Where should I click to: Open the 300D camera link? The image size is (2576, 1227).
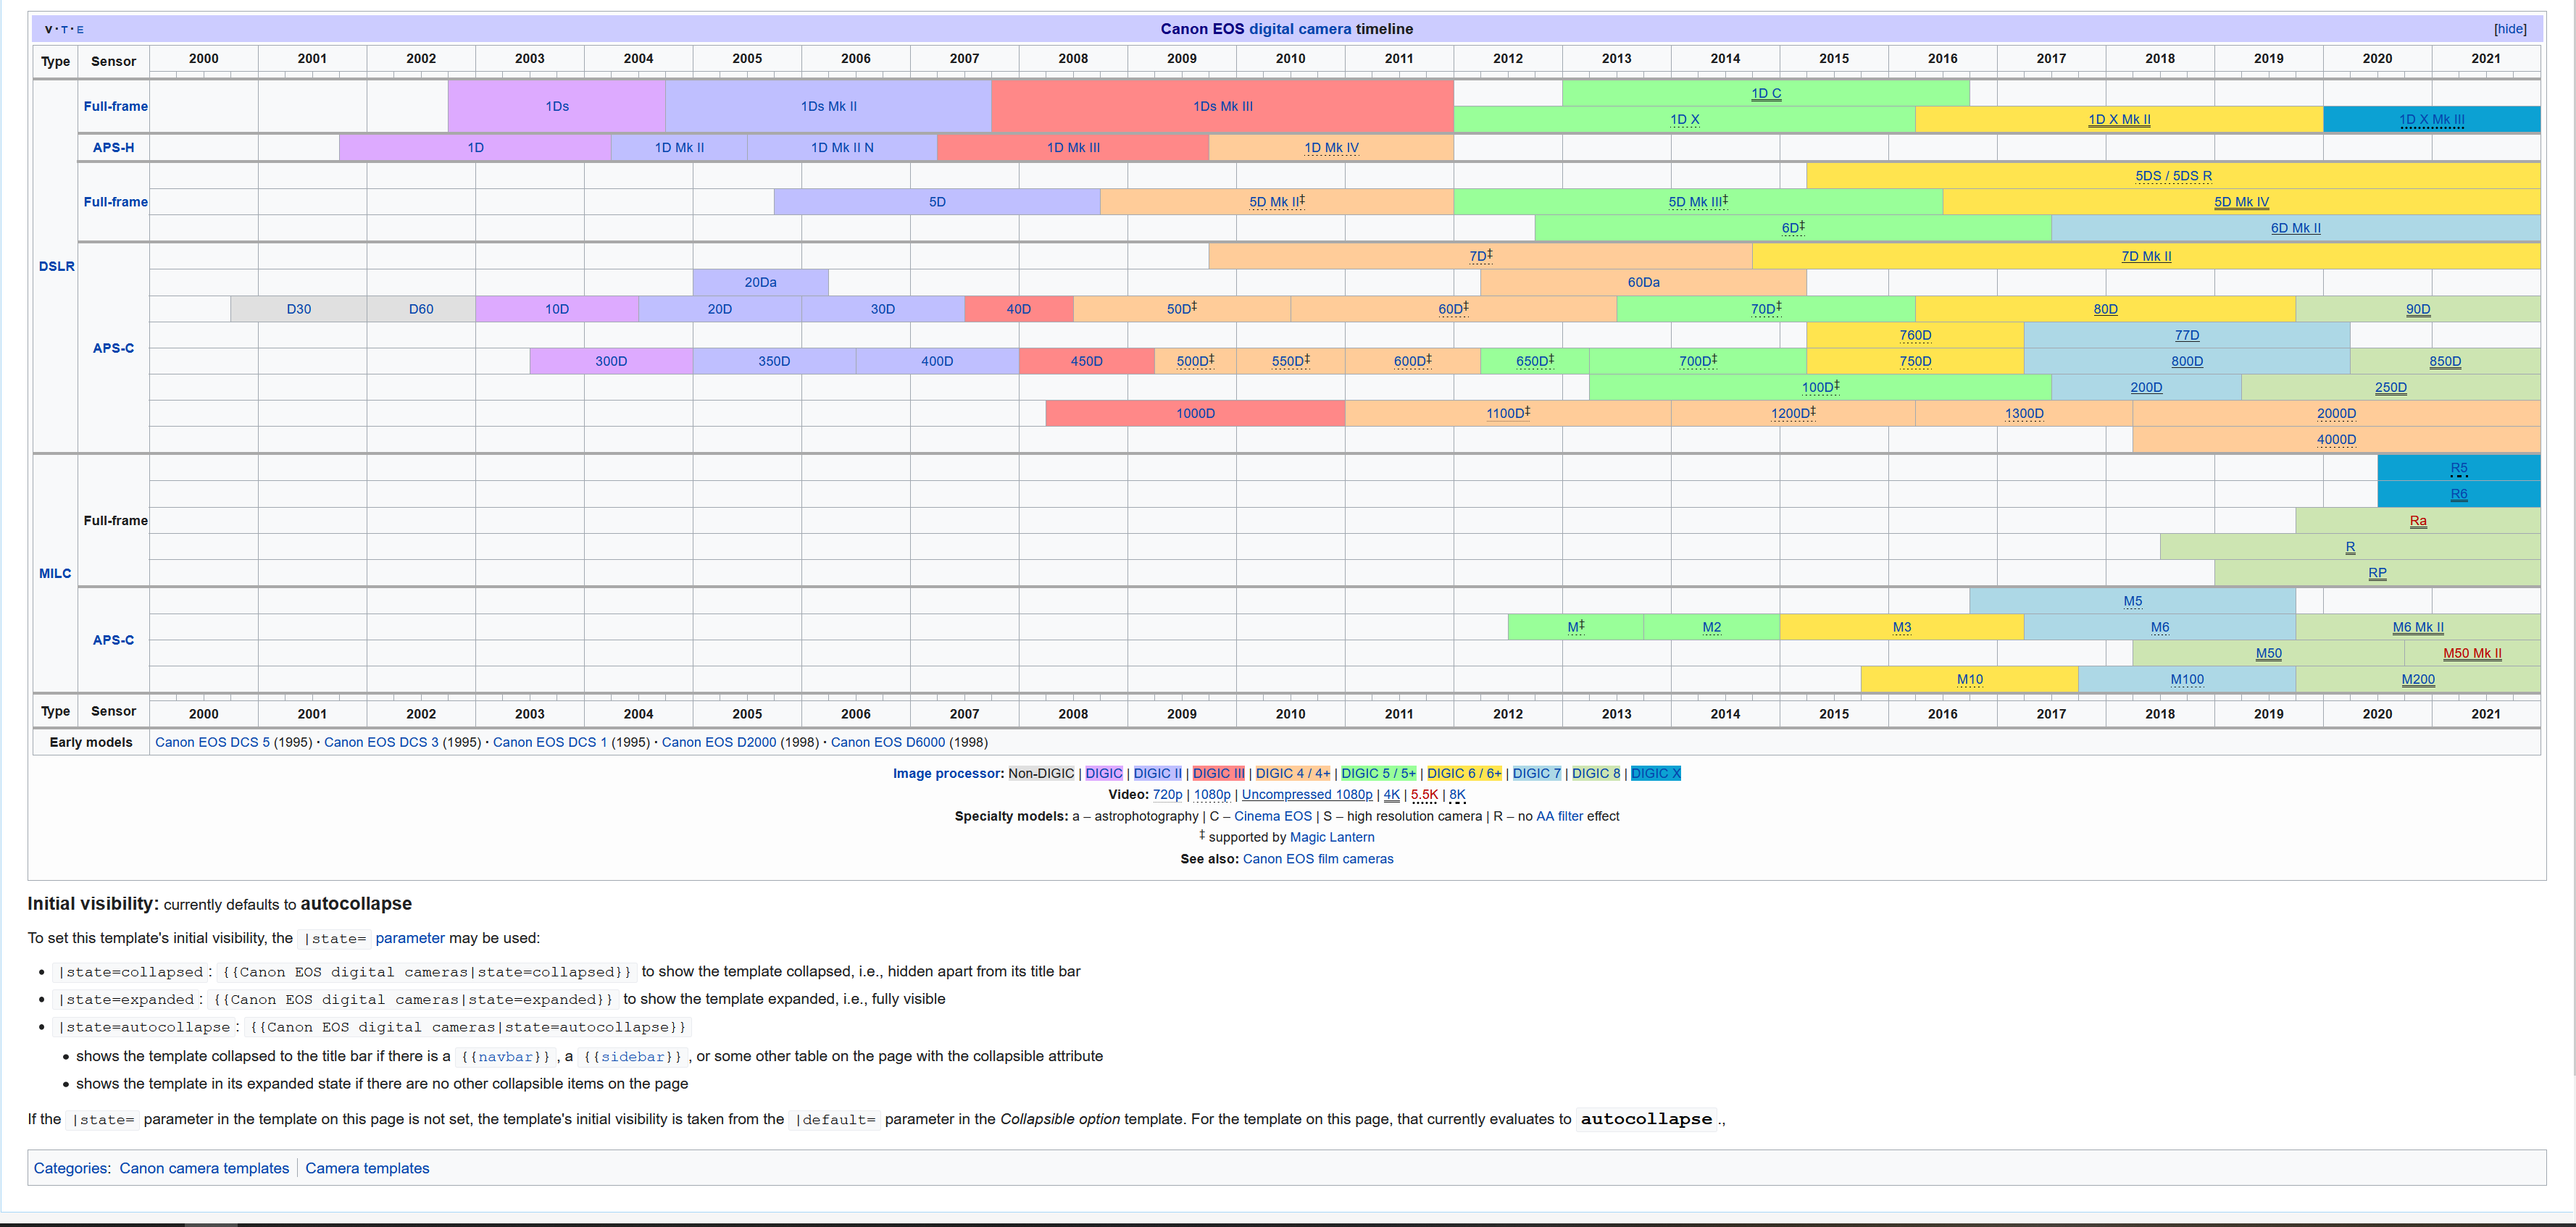611,361
